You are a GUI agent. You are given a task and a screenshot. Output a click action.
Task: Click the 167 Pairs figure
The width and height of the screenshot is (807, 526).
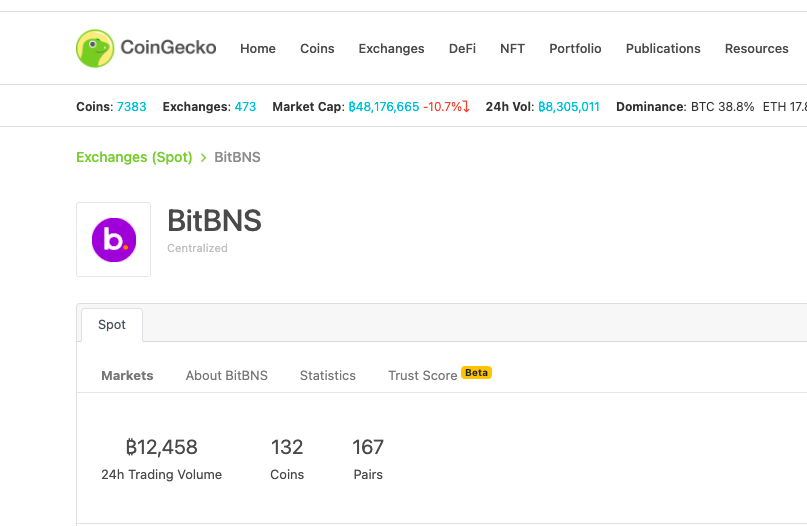[368, 447]
